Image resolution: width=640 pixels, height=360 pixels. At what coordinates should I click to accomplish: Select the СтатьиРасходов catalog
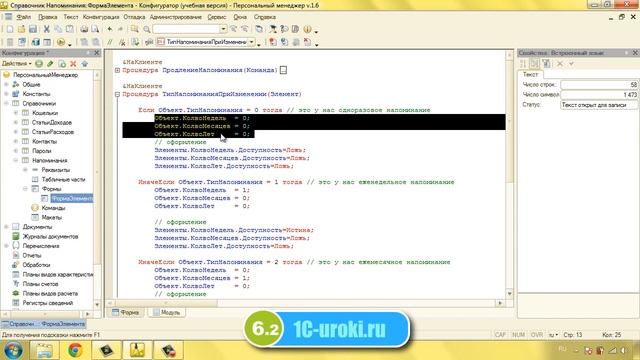click(52, 132)
